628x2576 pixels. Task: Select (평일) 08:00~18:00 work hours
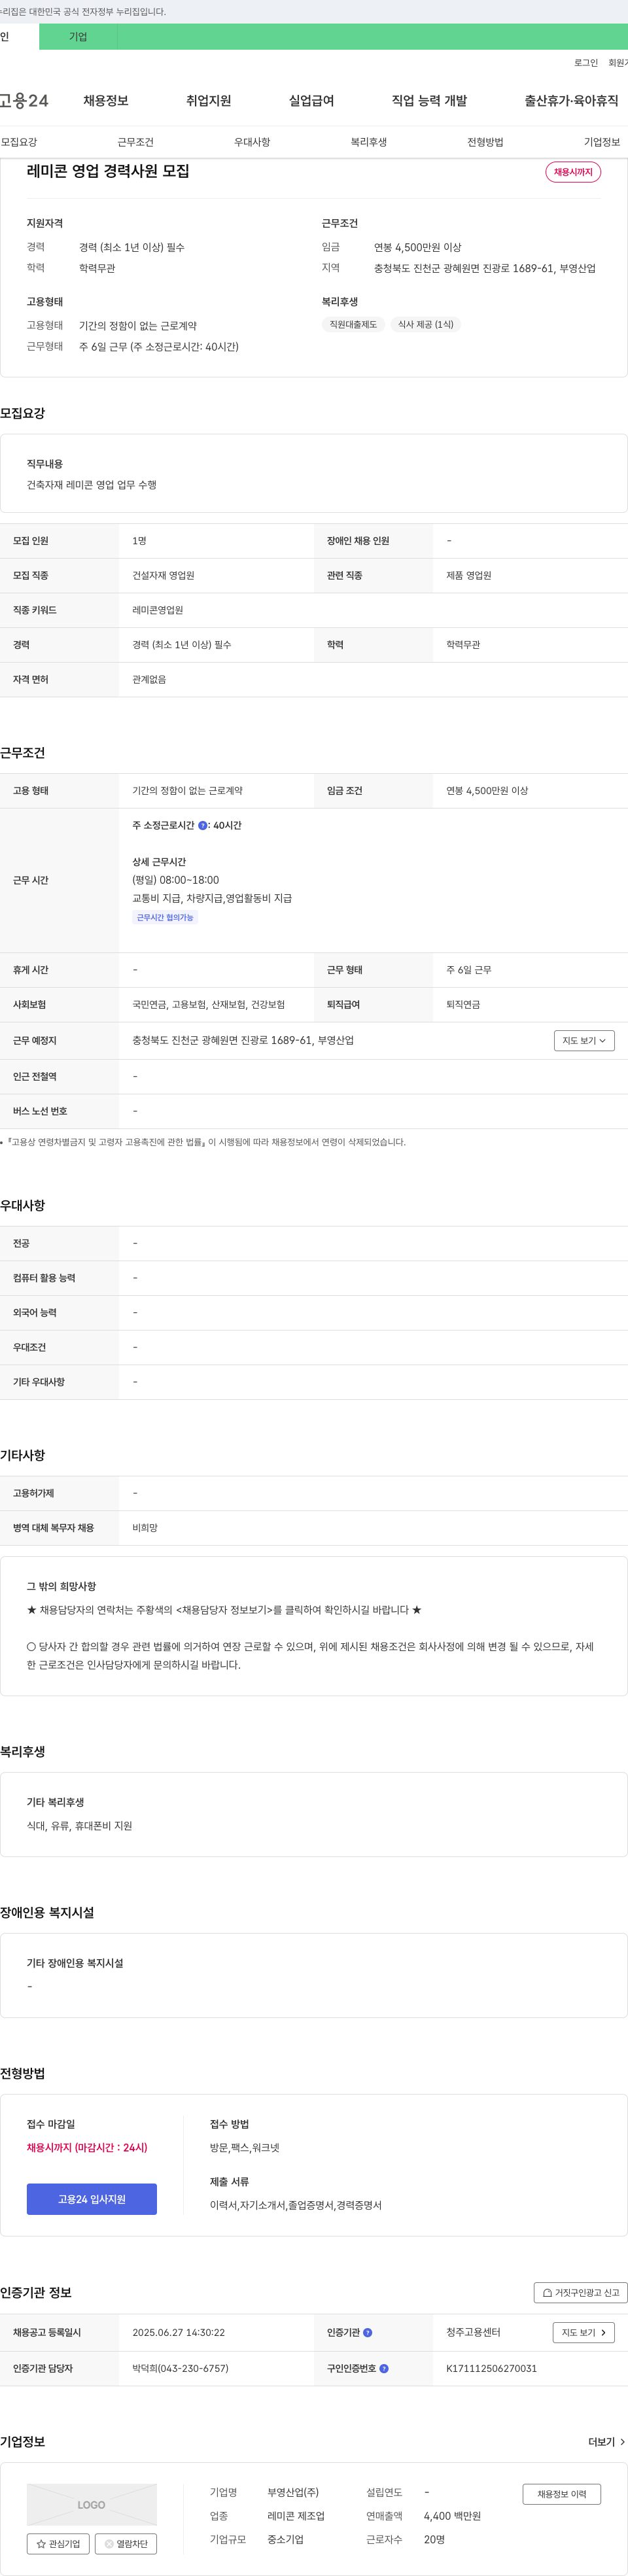(x=176, y=880)
